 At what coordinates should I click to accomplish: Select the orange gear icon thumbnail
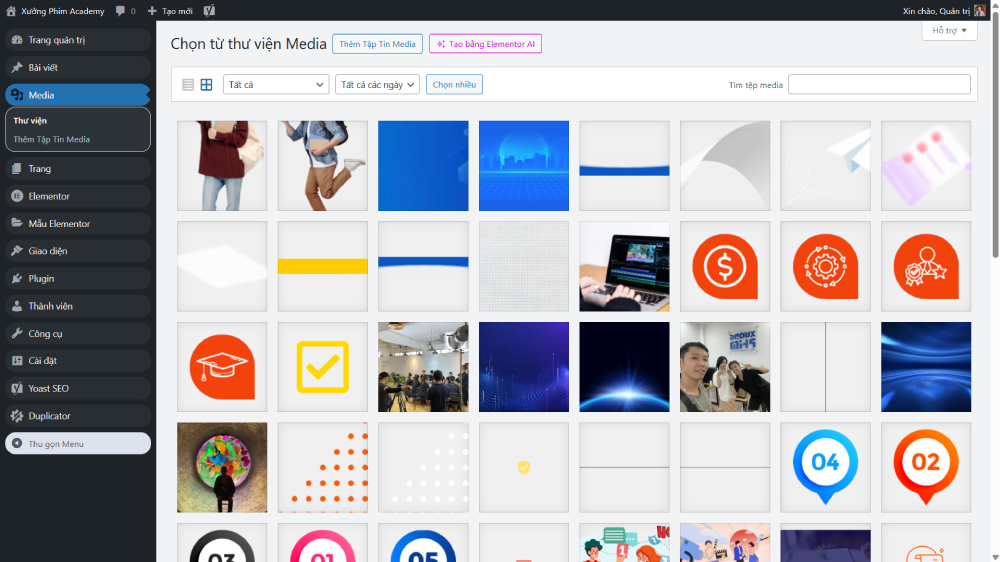(x=825, y=267)
